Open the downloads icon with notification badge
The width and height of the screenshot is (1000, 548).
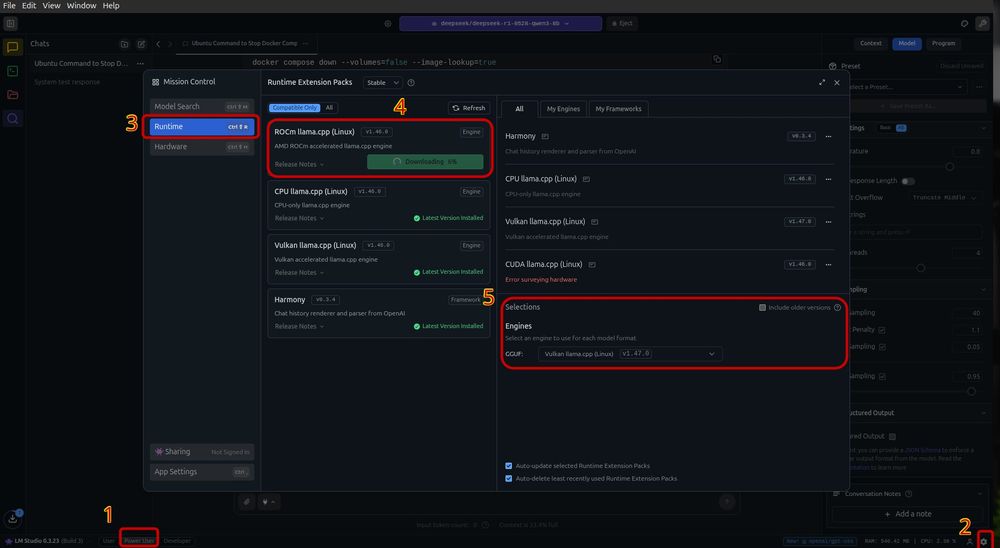click(x=12, y=518)
